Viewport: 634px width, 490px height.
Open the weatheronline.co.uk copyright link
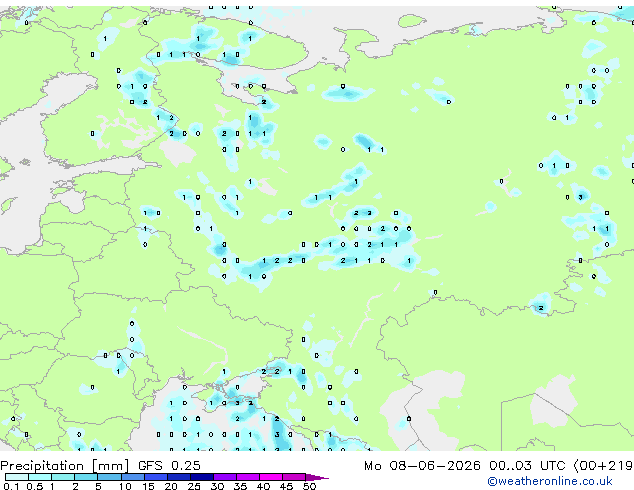[549, 481]
